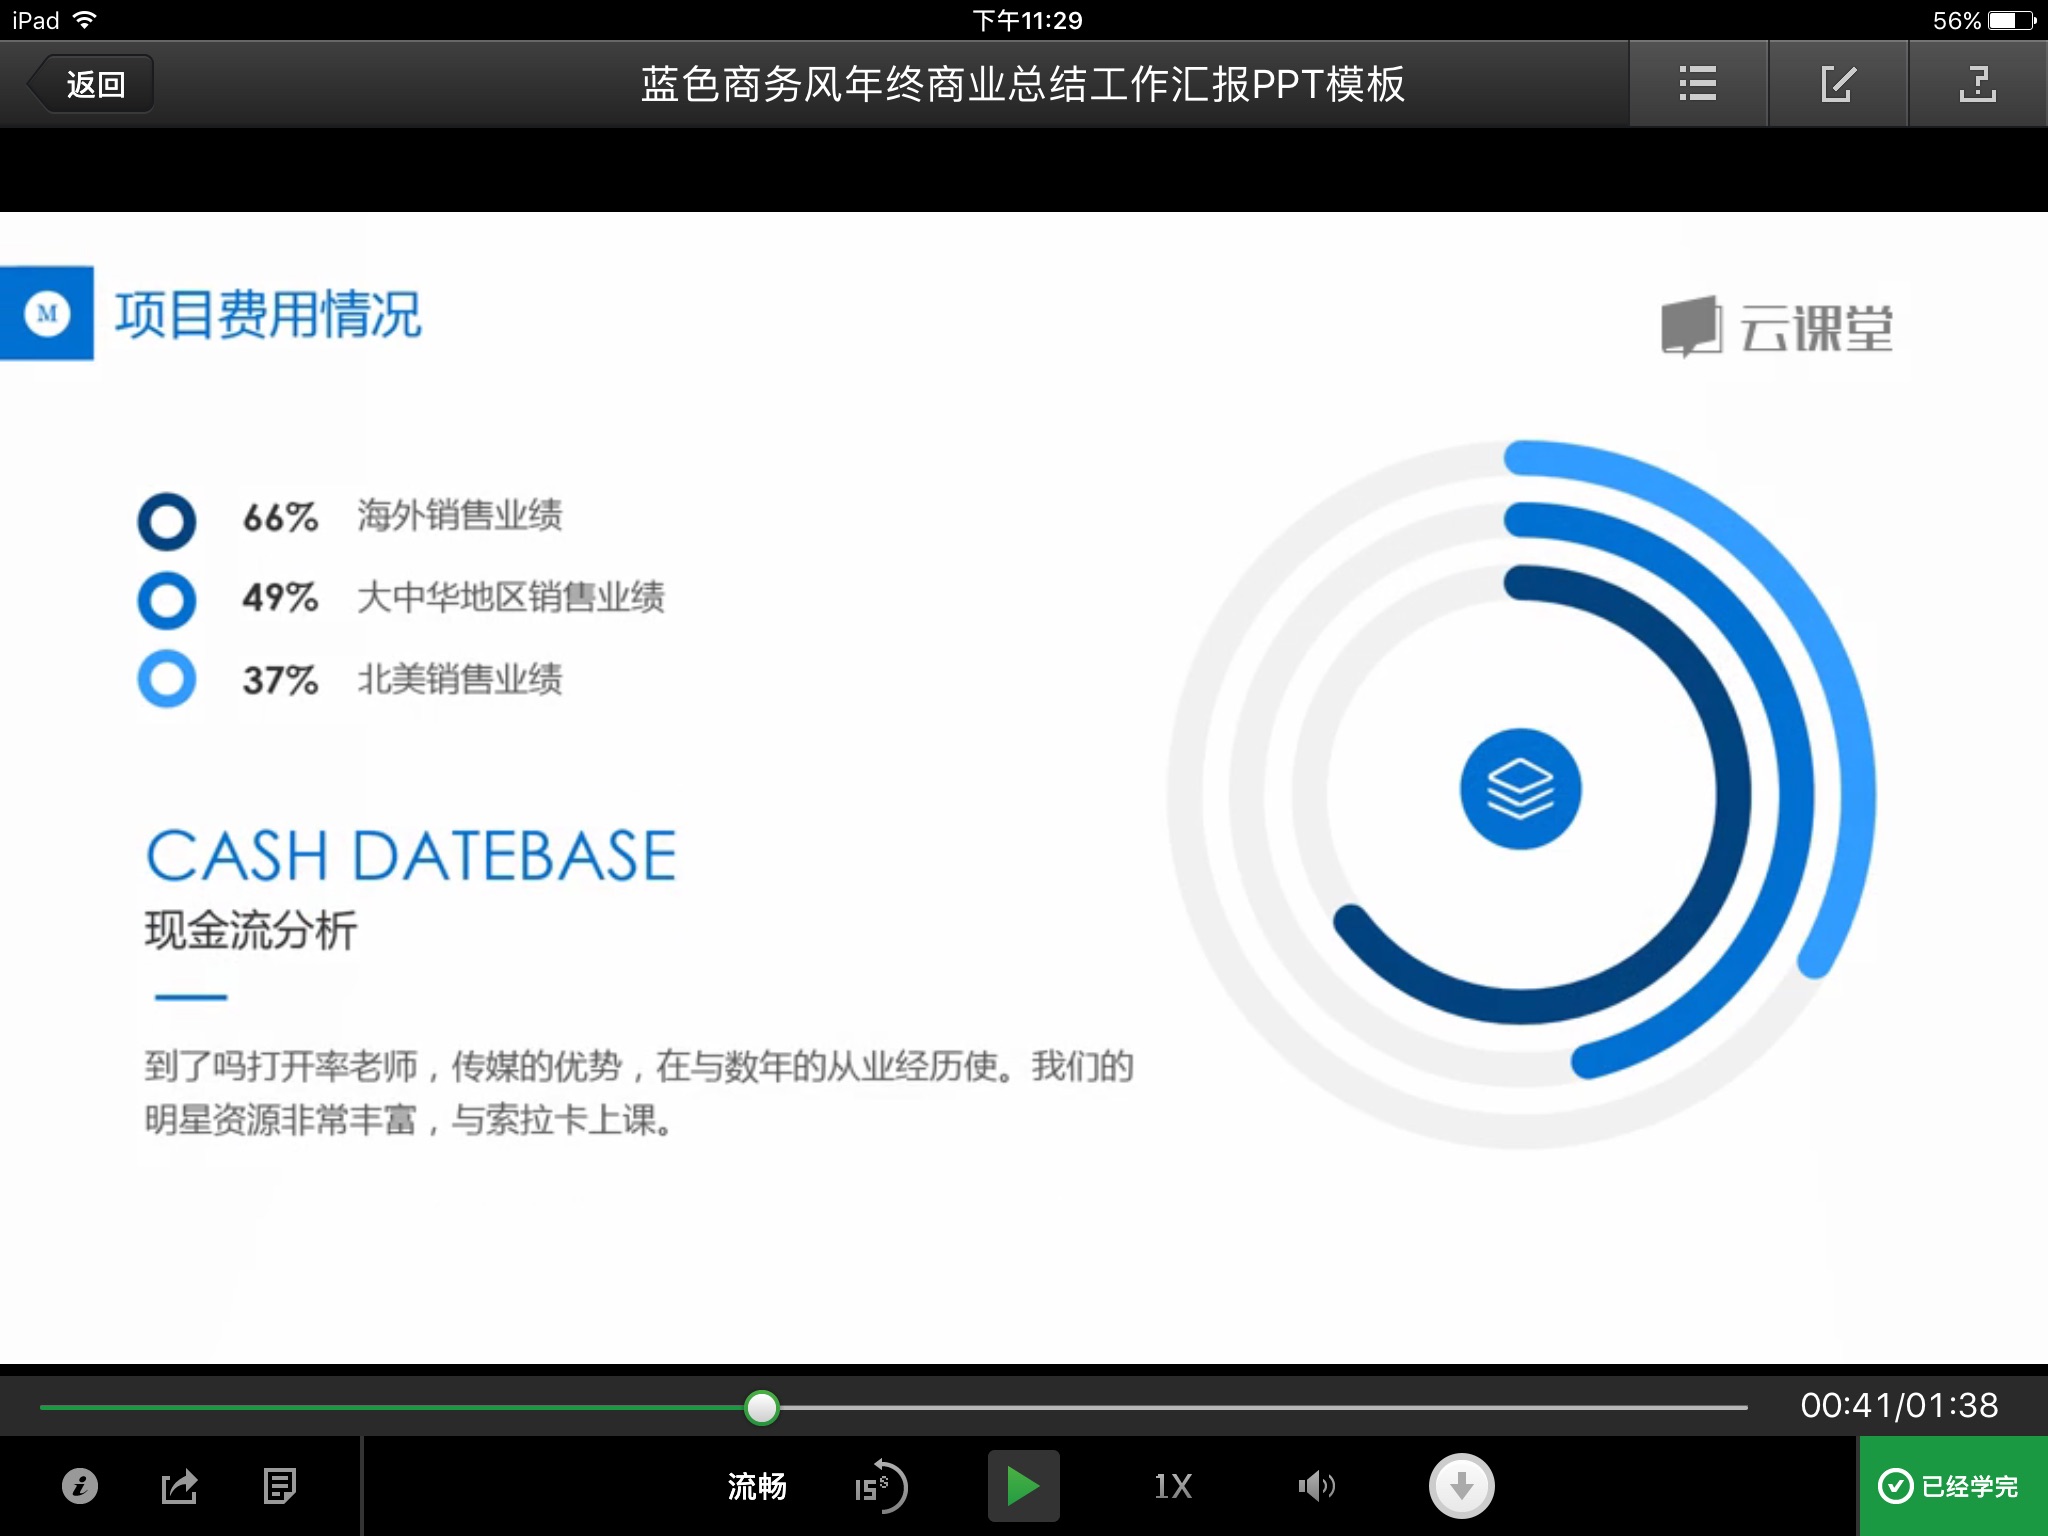Open the course chapter list icon
Screen dimensions: 2048x1536
(1698, 84)
